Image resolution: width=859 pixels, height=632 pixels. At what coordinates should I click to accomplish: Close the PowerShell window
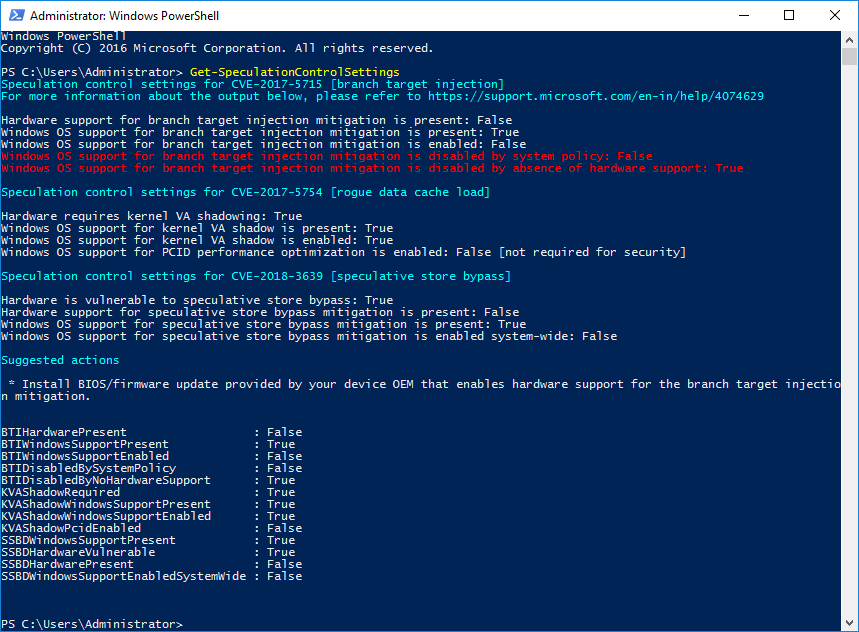click(835, 16)
